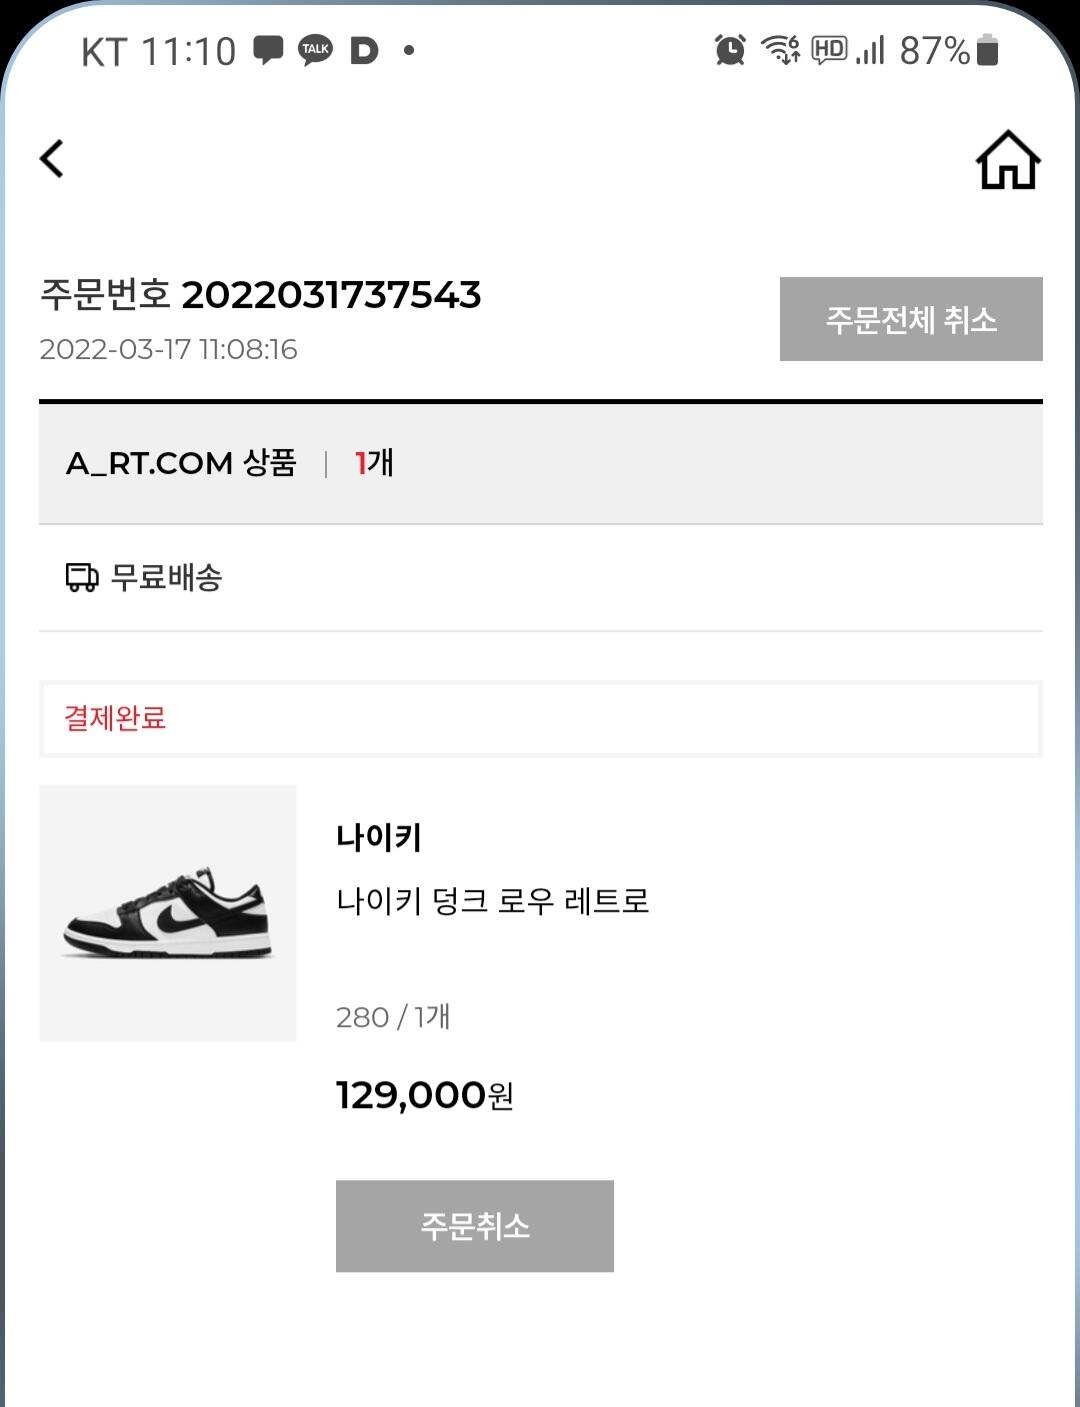The image size is (1080, 1407).
Task: Tap the battery indicator icon
Action: pyautogui.click(x=987, y=49)
